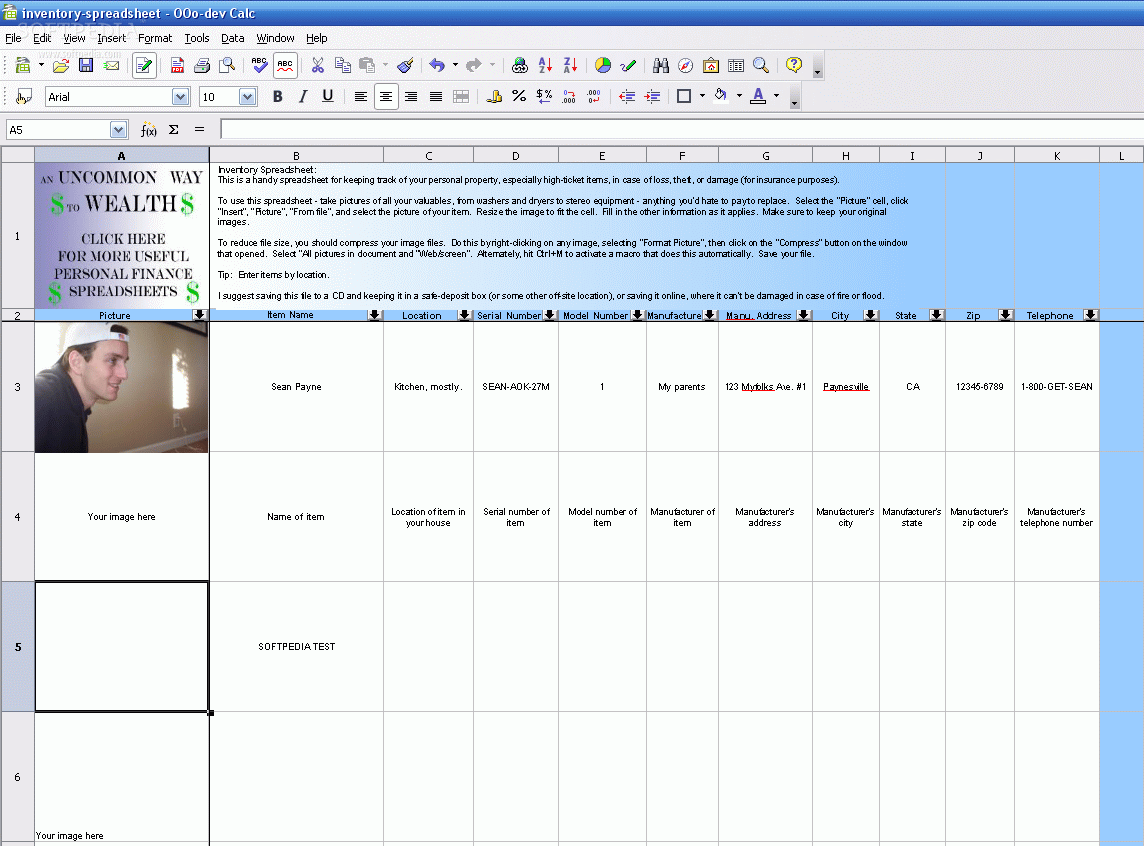
Task: Click the Help question mark icon
Action: 794,66
